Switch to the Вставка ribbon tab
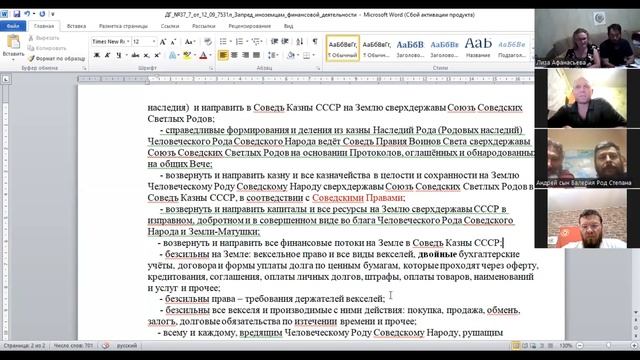640x360 pixels. tap(76, 26)
